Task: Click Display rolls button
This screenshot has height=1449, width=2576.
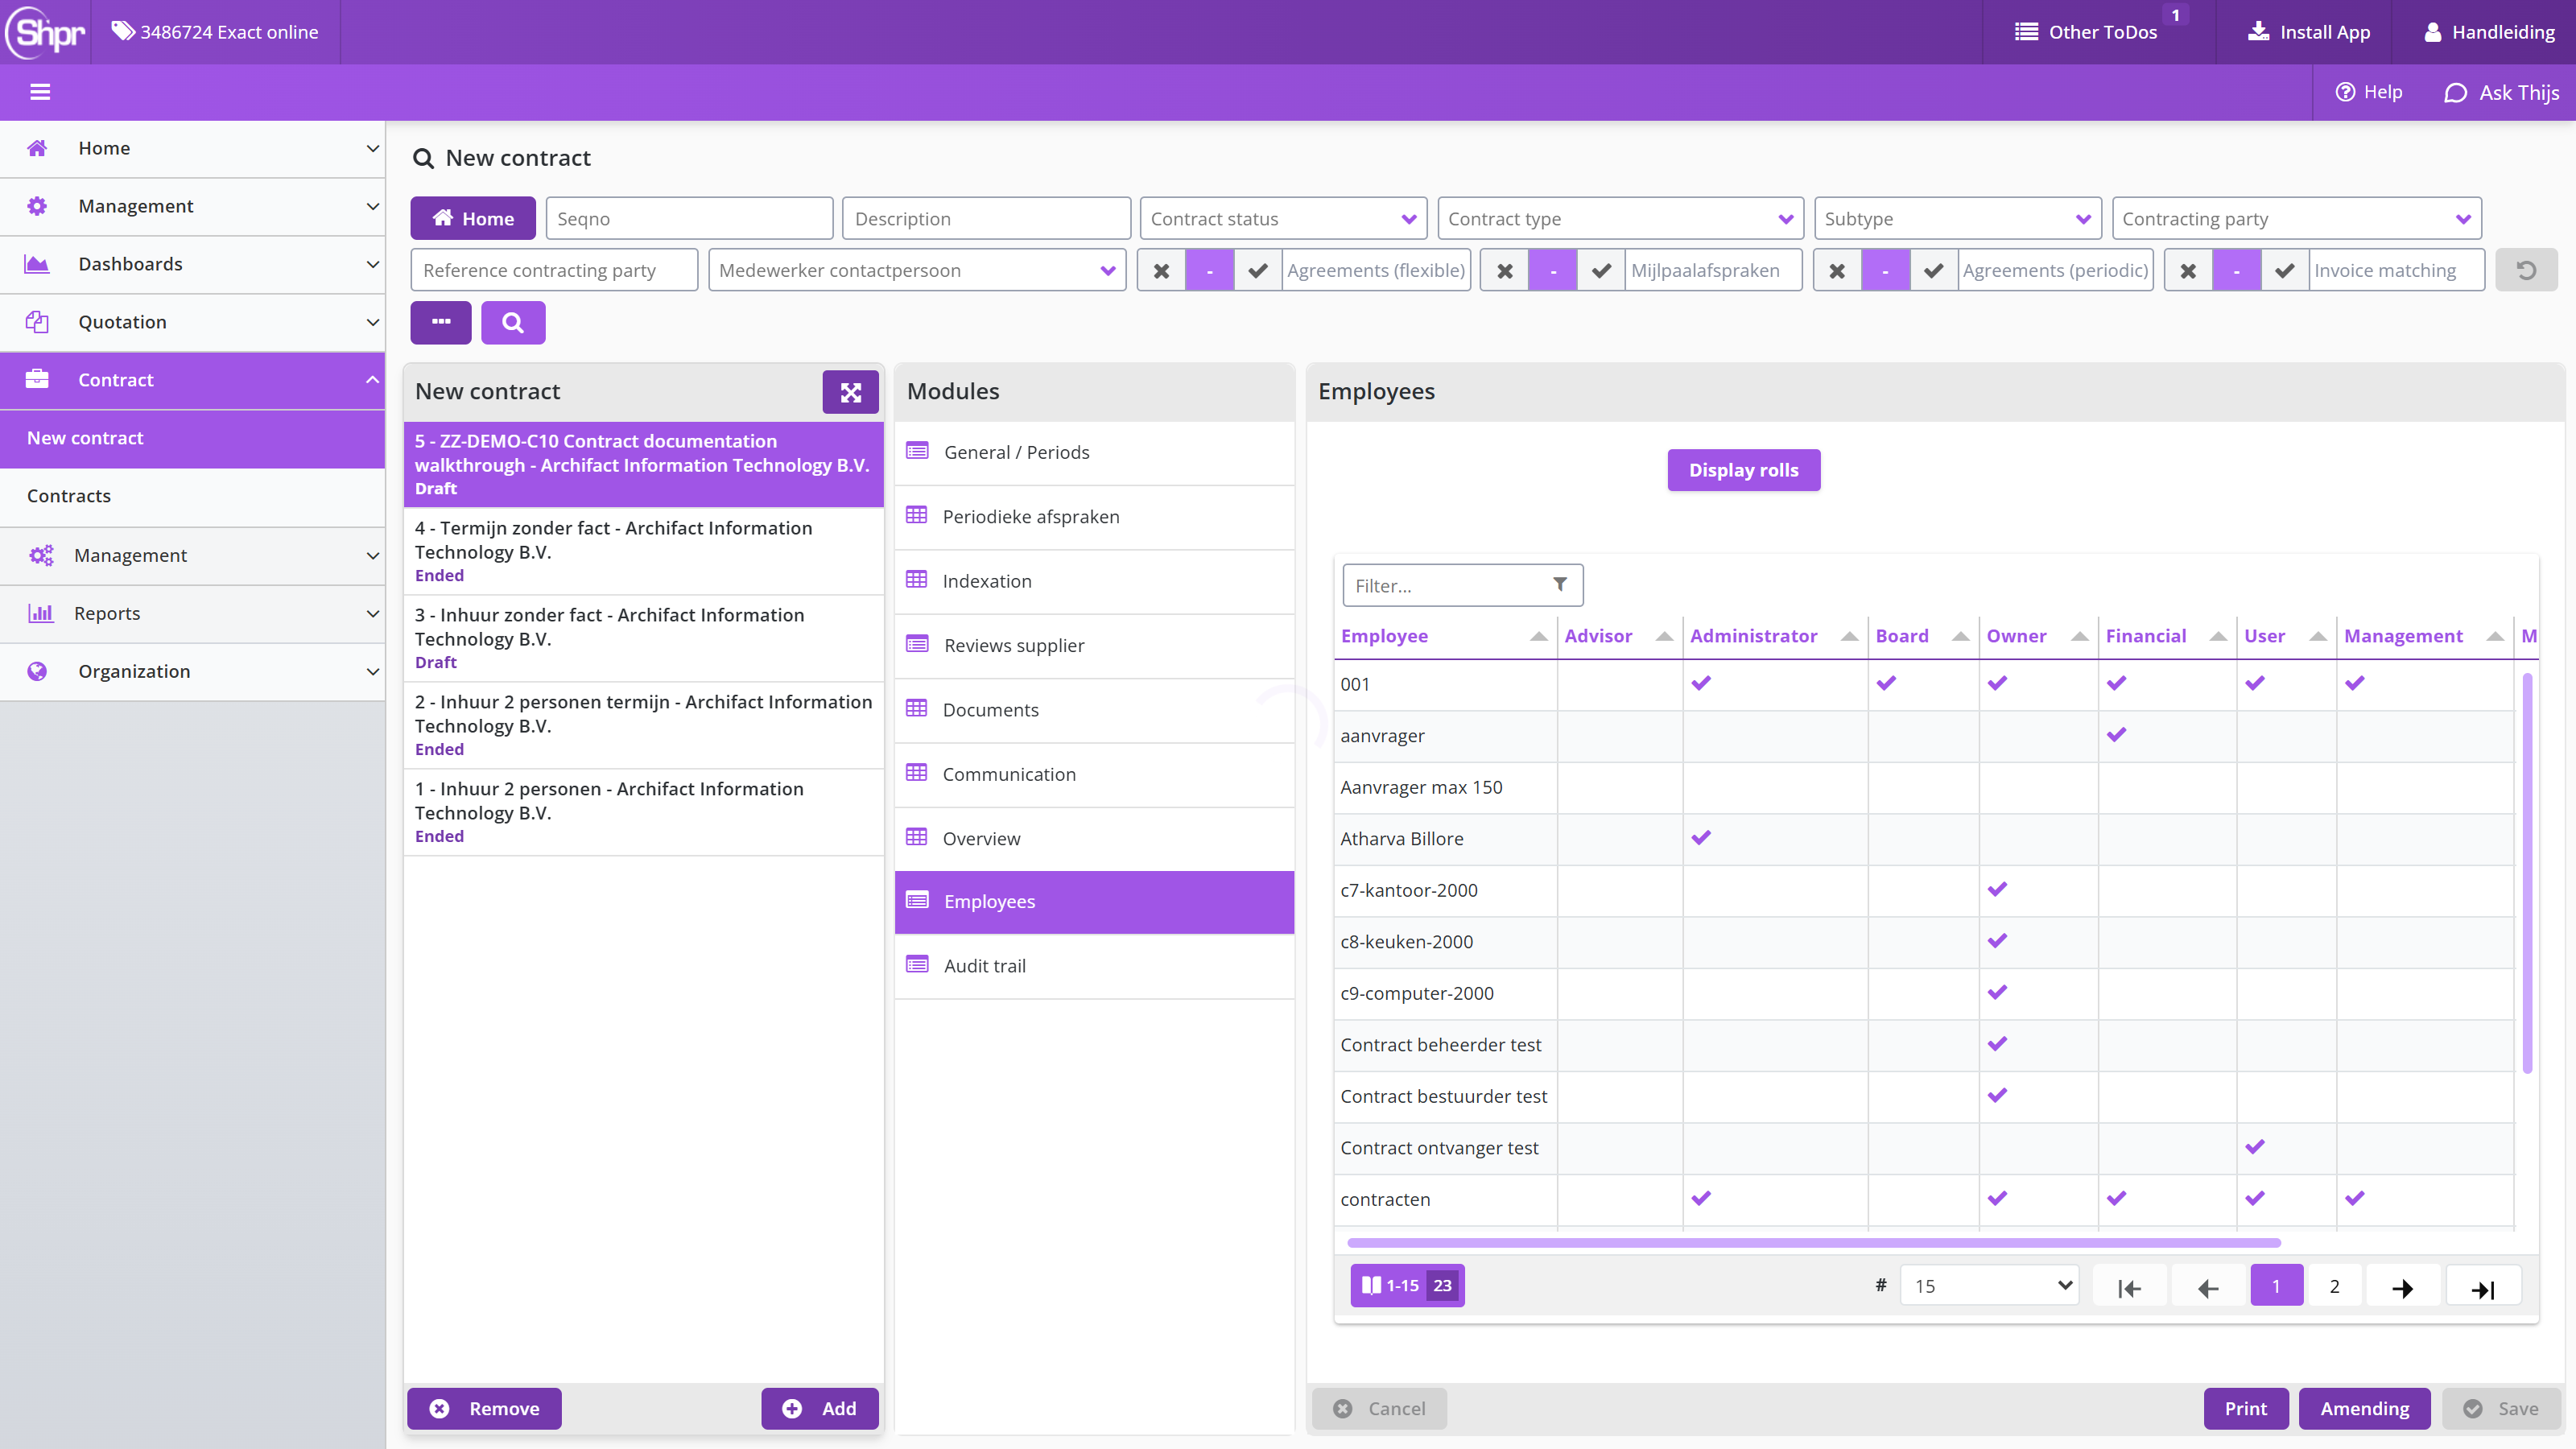Action: (x=1743, y=470)
